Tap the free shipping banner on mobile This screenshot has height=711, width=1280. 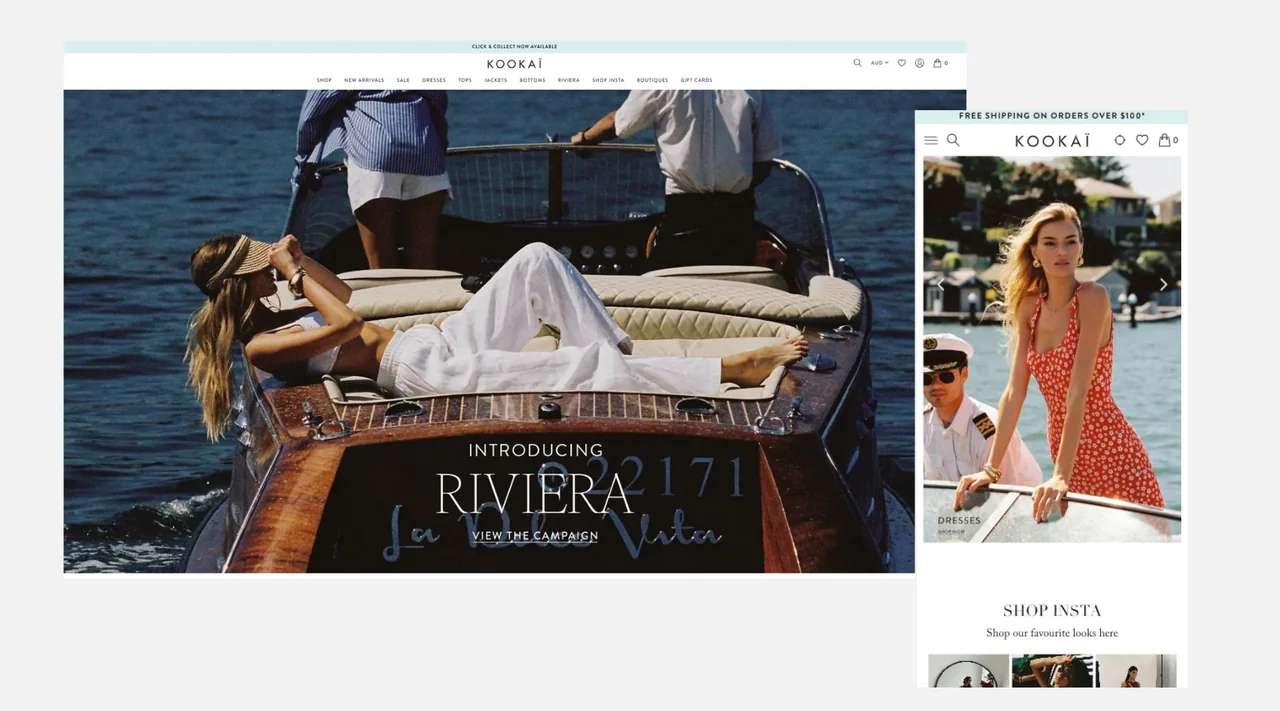(1051, 116)
